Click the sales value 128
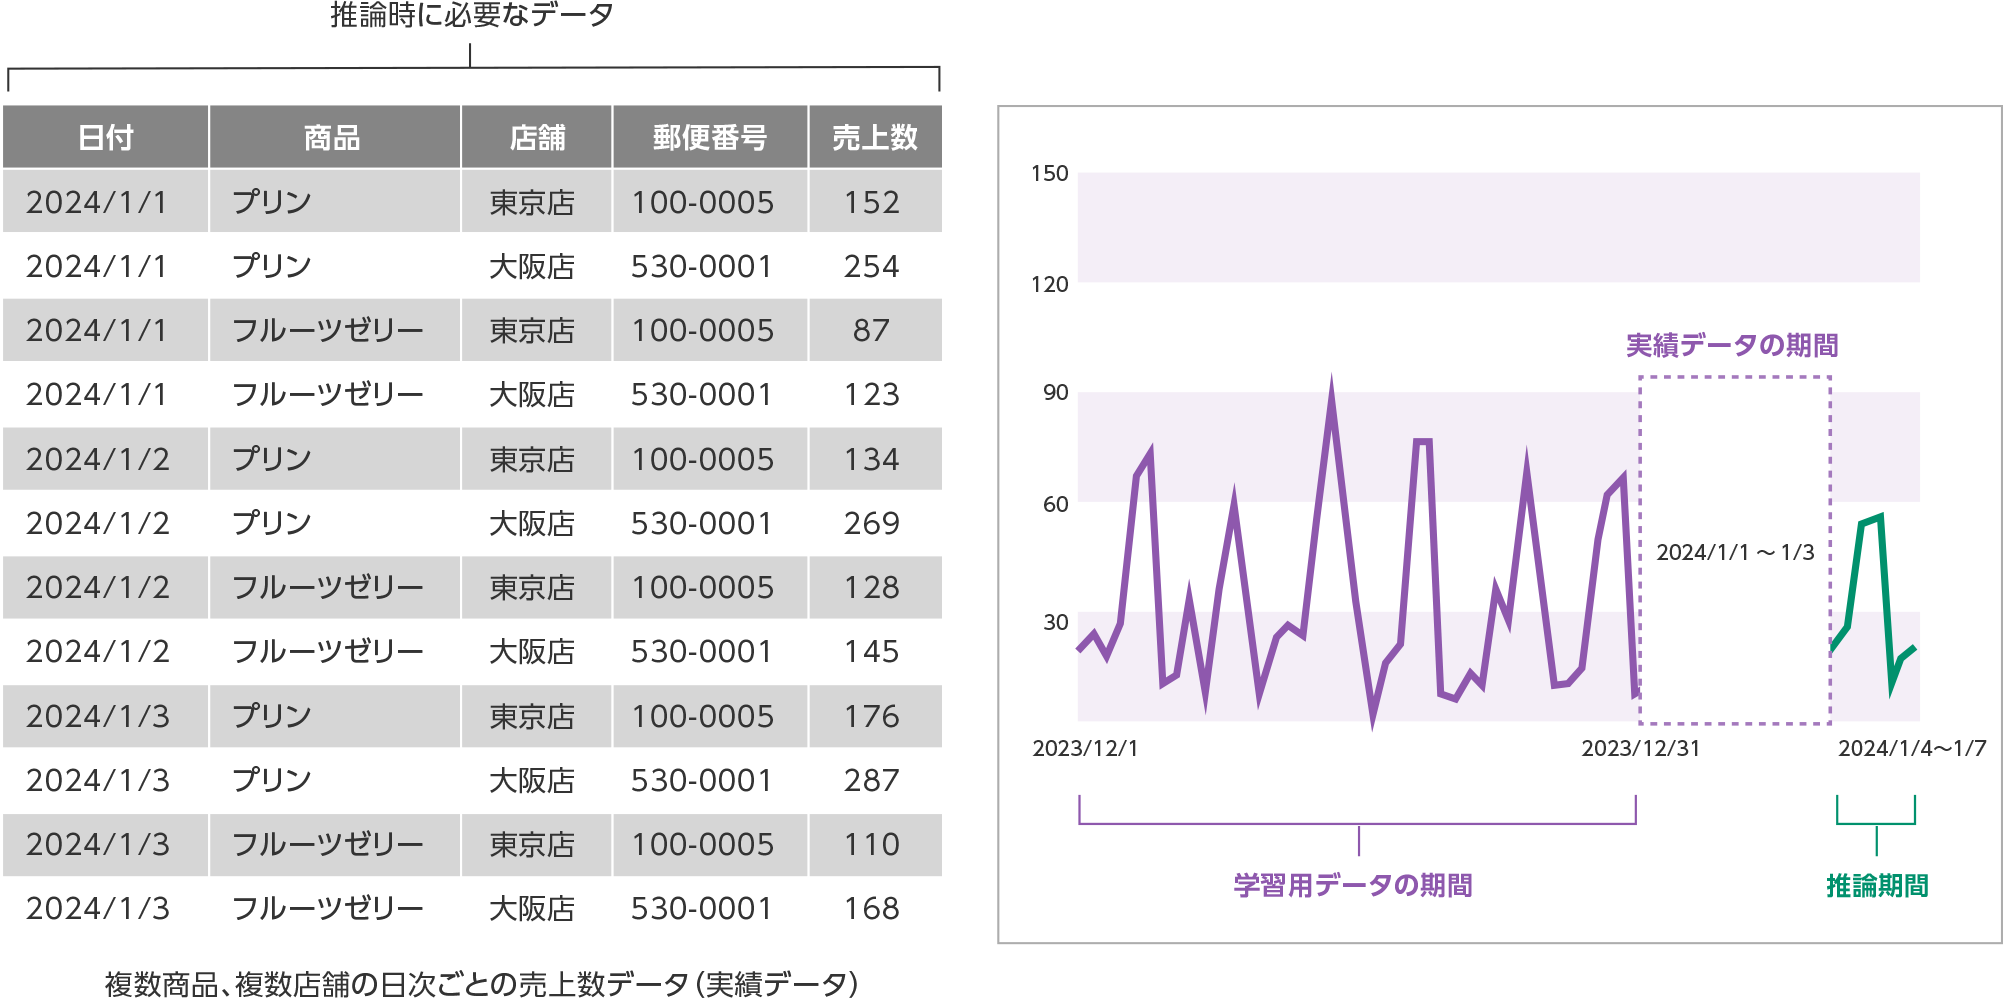2003x1000 pixels. pyautogui.click(x=872, y=587)
